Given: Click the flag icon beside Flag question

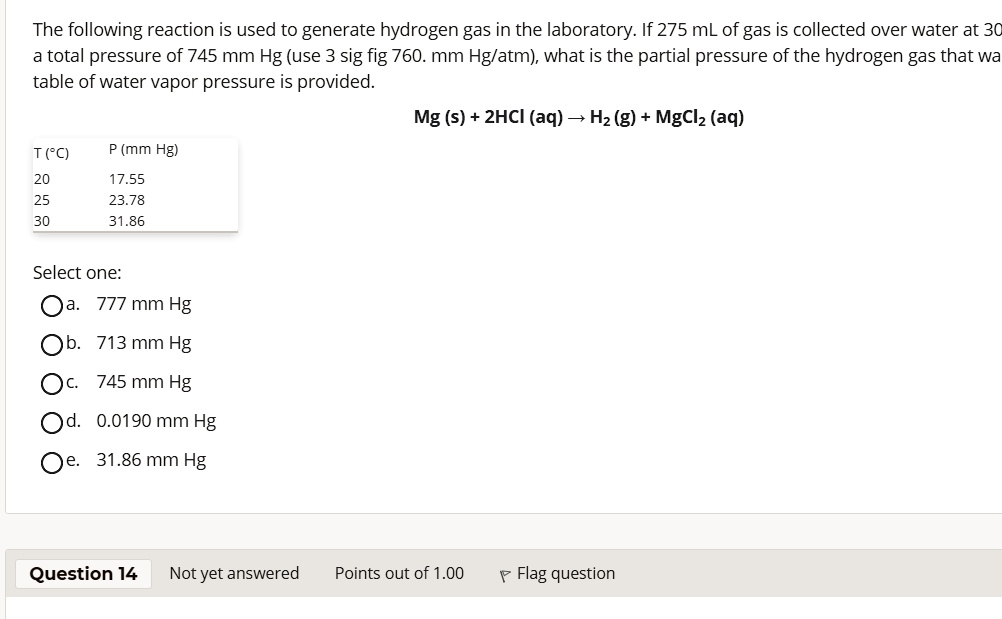Looking at the screenshot, I should coord(506,573).
